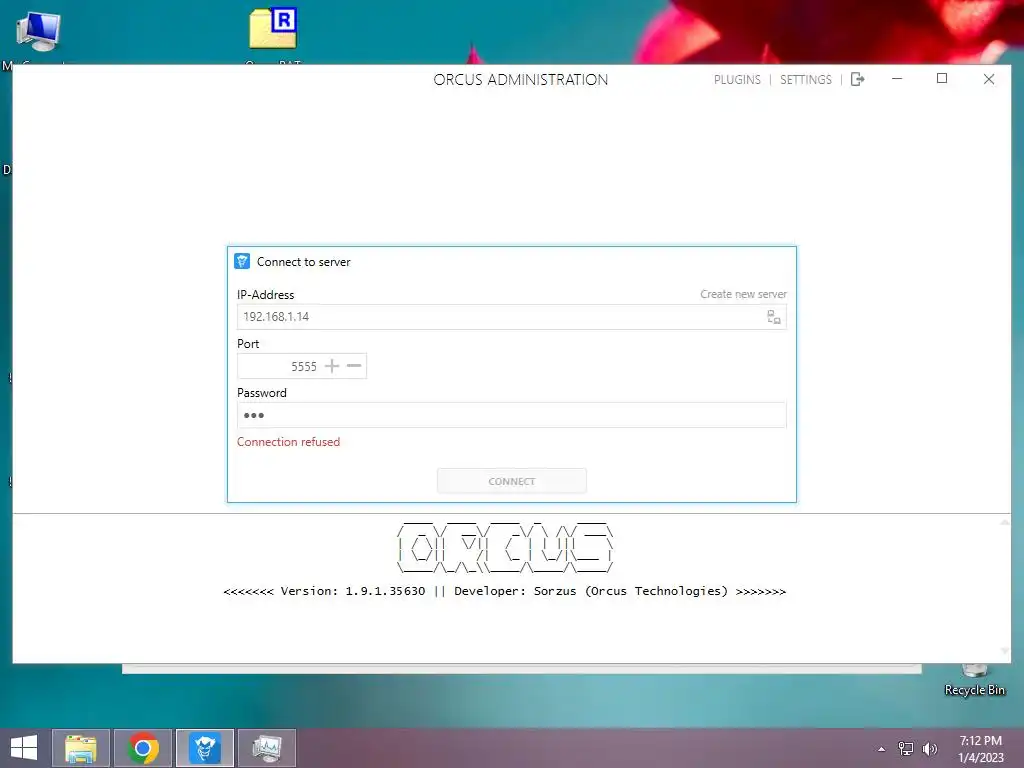The height and width of the screenshot is (768, 1024).
Task: Open the SETTINGS menu
Action: click(x=805, y=80)
